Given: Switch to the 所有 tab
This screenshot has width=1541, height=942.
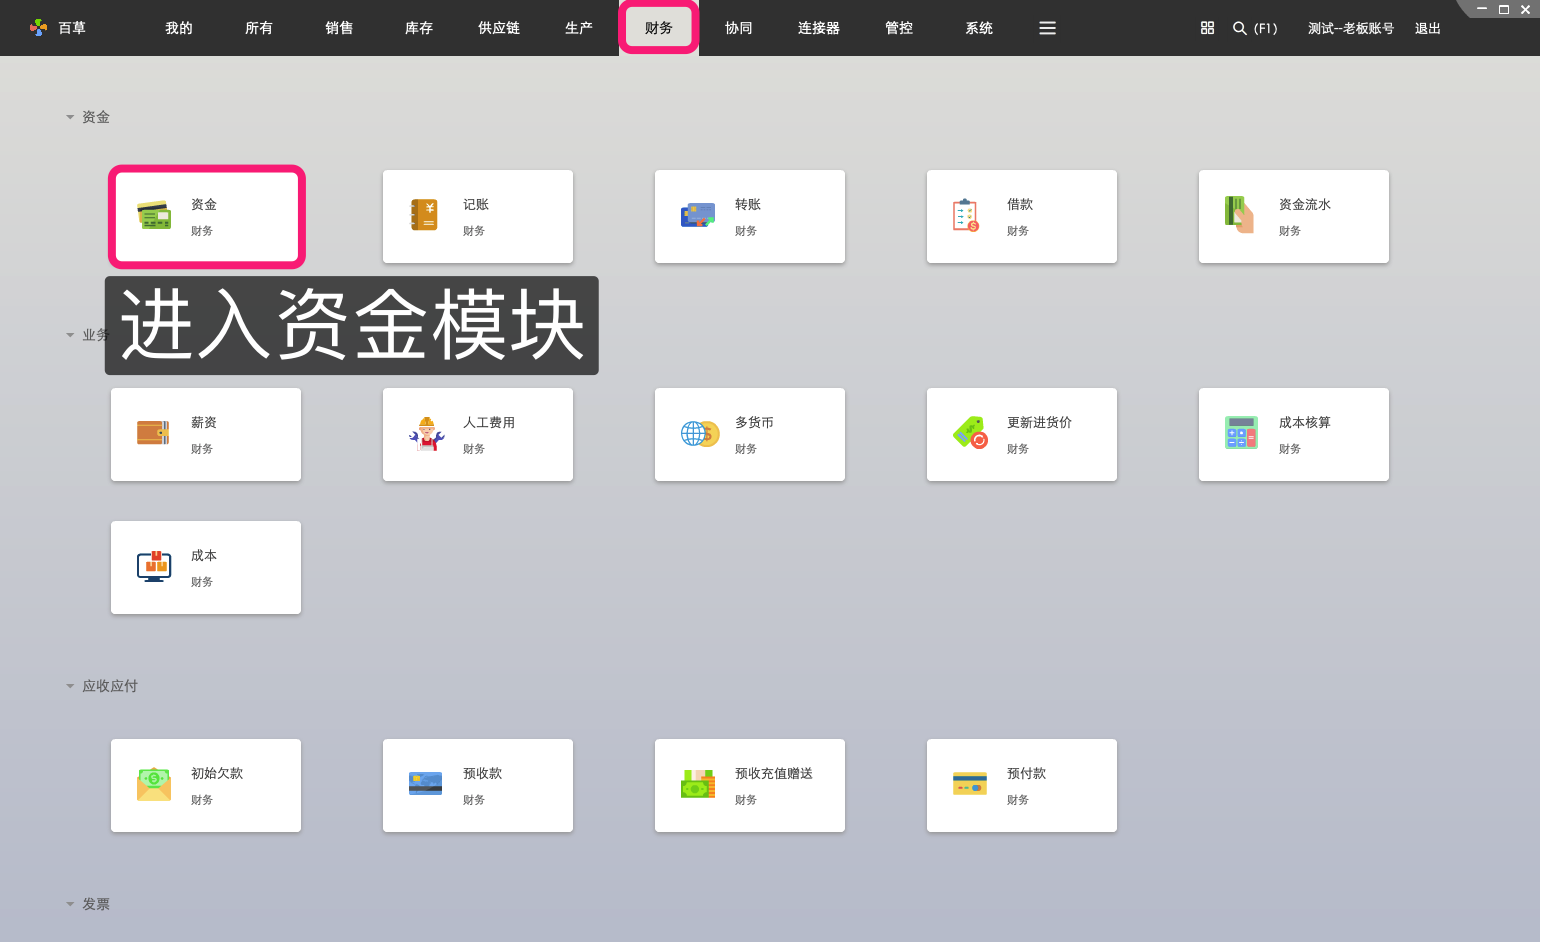Looking at the screenshot, I should tap(259, 28).
